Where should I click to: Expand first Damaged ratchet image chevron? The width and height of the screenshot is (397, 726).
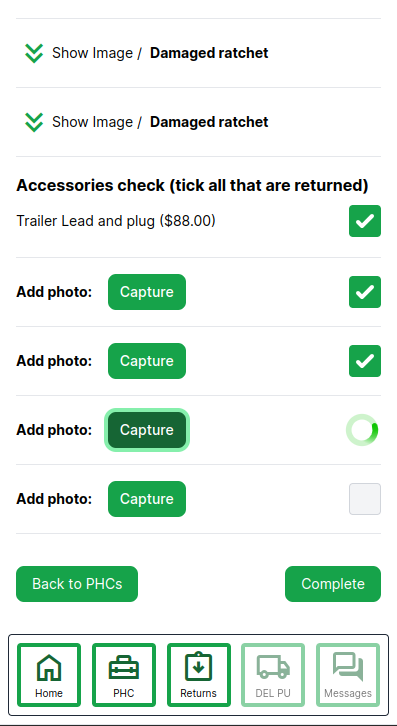(x=34, y=53)
